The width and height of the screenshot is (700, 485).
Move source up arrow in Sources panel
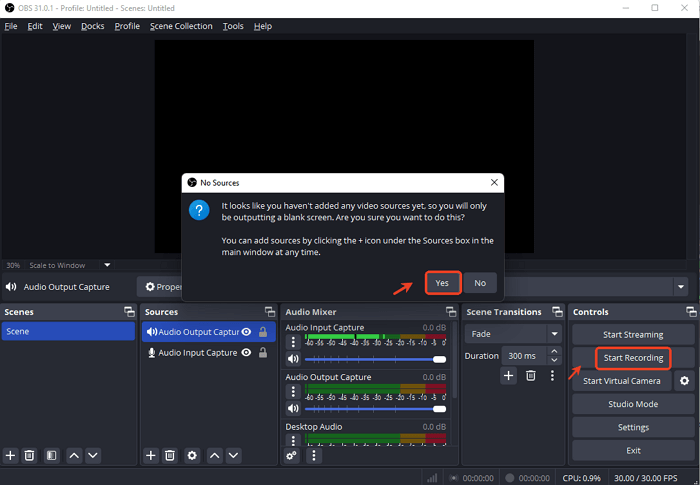point(215,456)
